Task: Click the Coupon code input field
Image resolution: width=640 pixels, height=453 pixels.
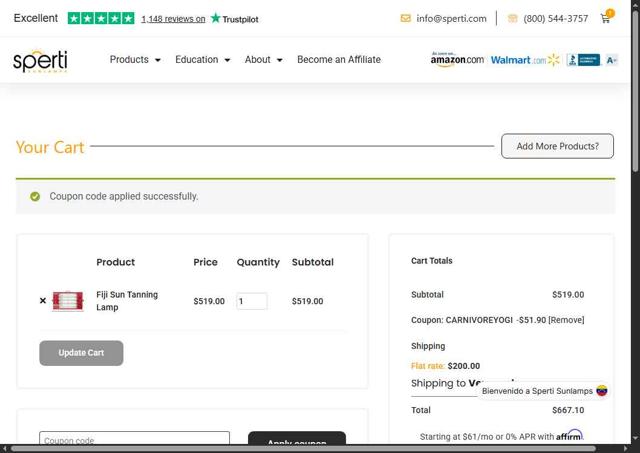Action: 134,438
